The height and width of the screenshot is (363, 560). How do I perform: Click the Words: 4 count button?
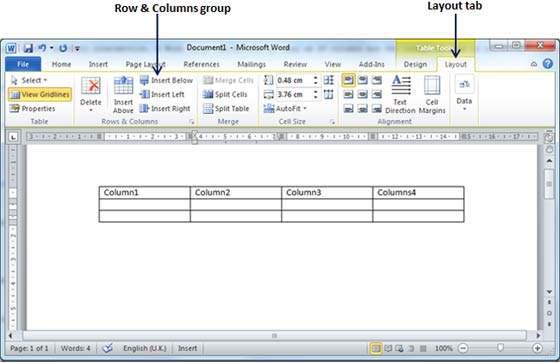click(75, 348)
